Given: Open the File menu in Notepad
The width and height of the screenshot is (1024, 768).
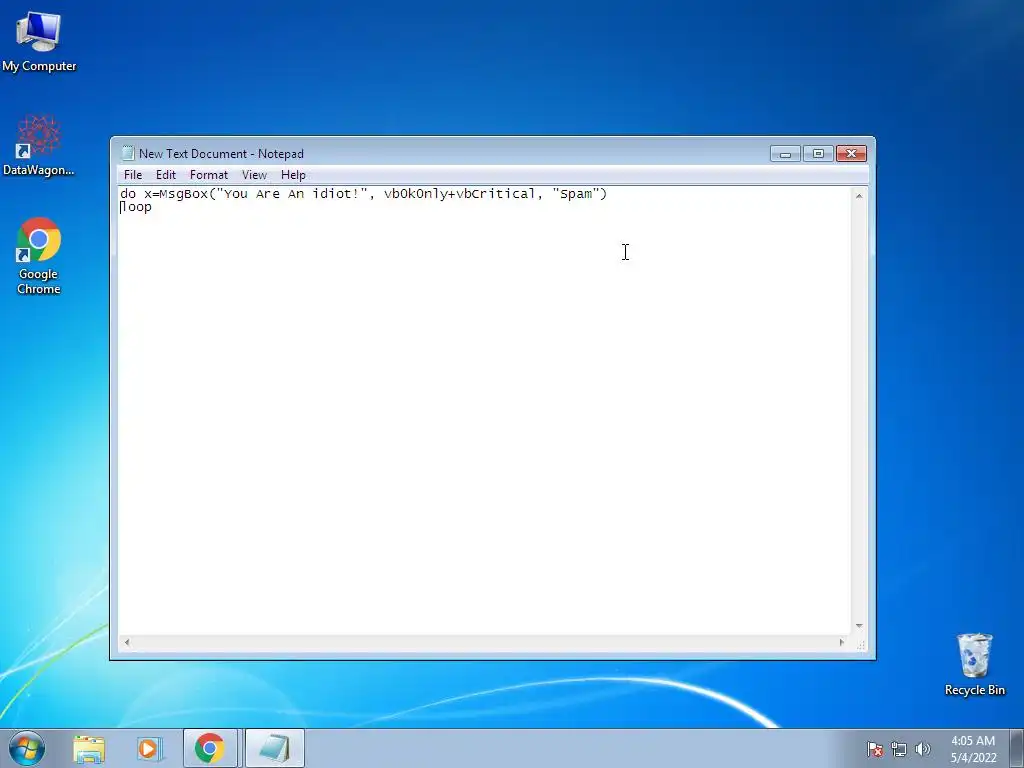Looking at the screenshot, I should [x=133, y=175].
